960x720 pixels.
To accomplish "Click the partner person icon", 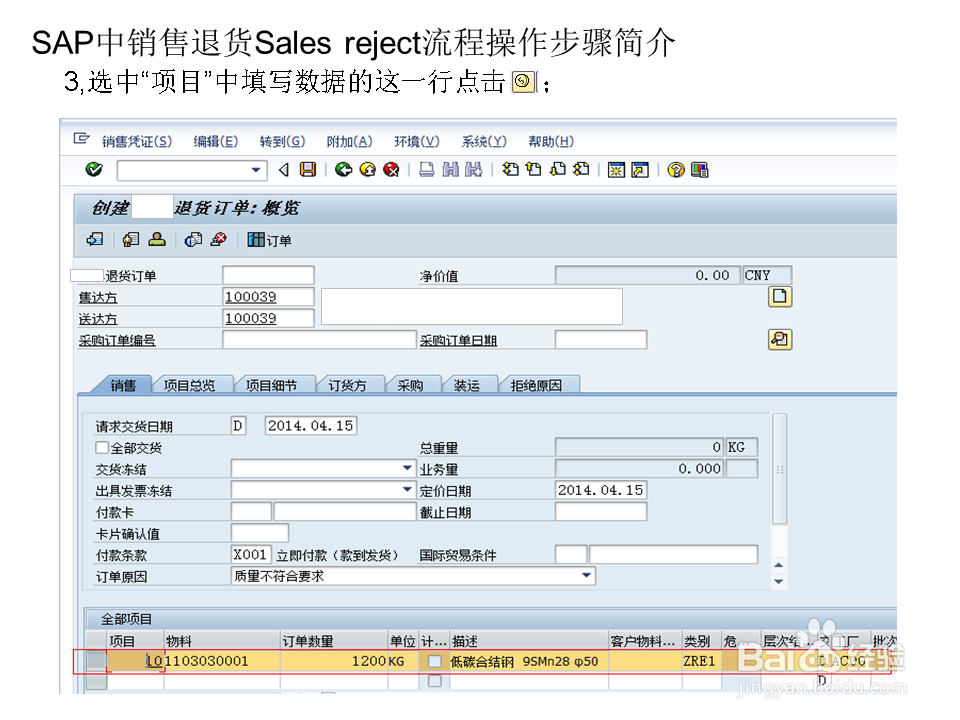I will (157, 239).
